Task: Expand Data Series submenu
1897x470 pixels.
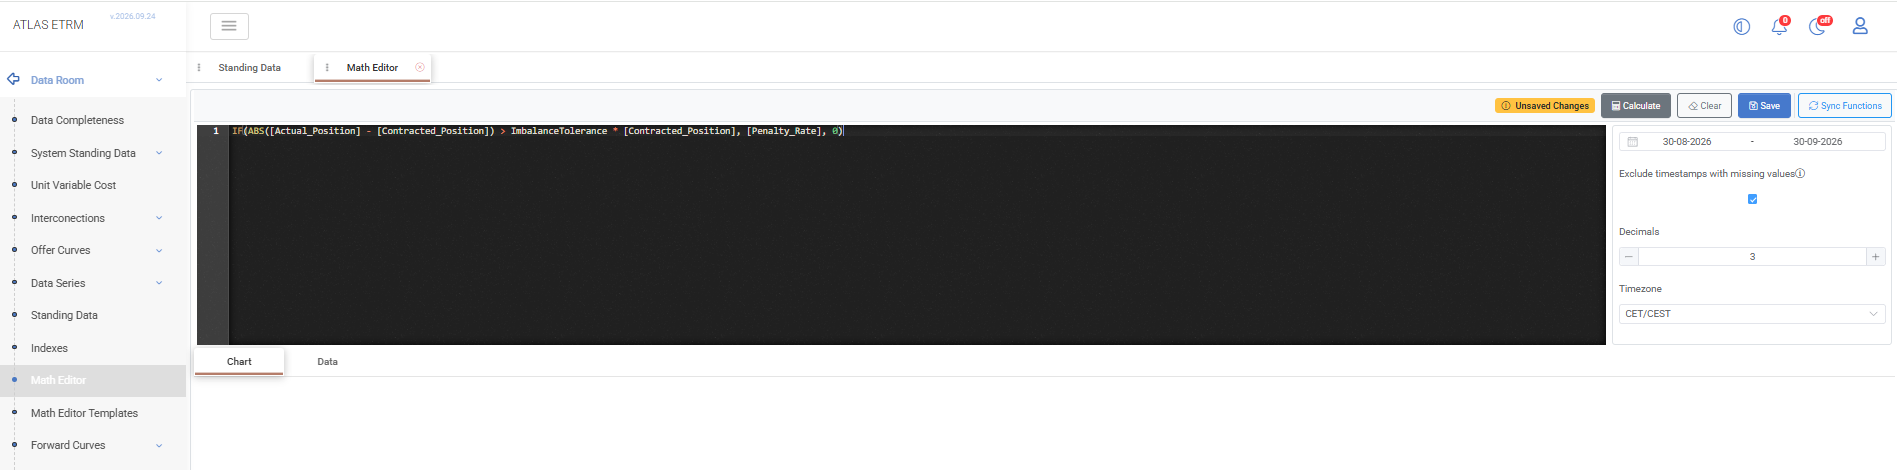Action: pyautogui.click(x=159, y=283)
